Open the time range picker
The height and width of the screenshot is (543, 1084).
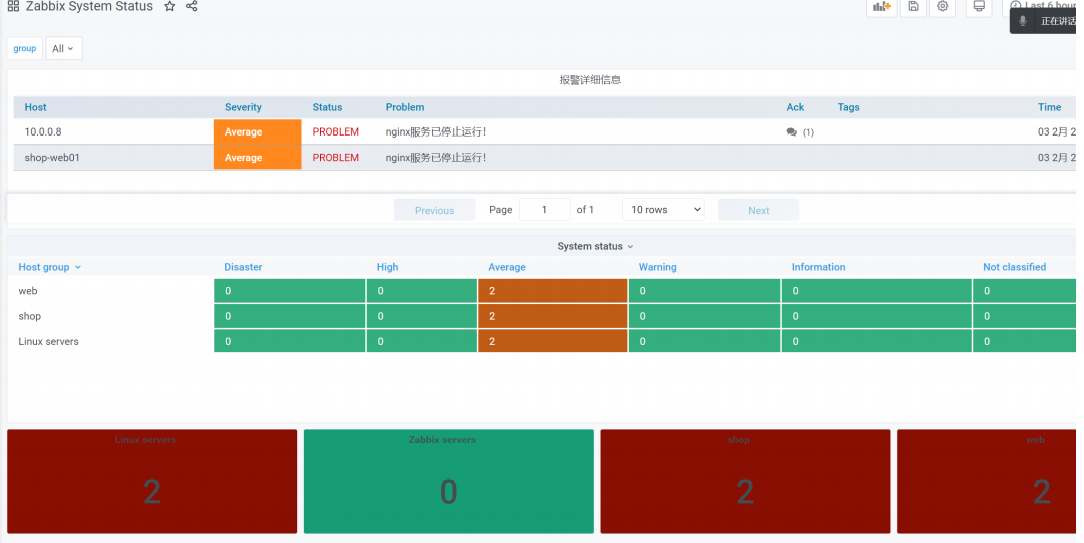[x=1040, y=6]
